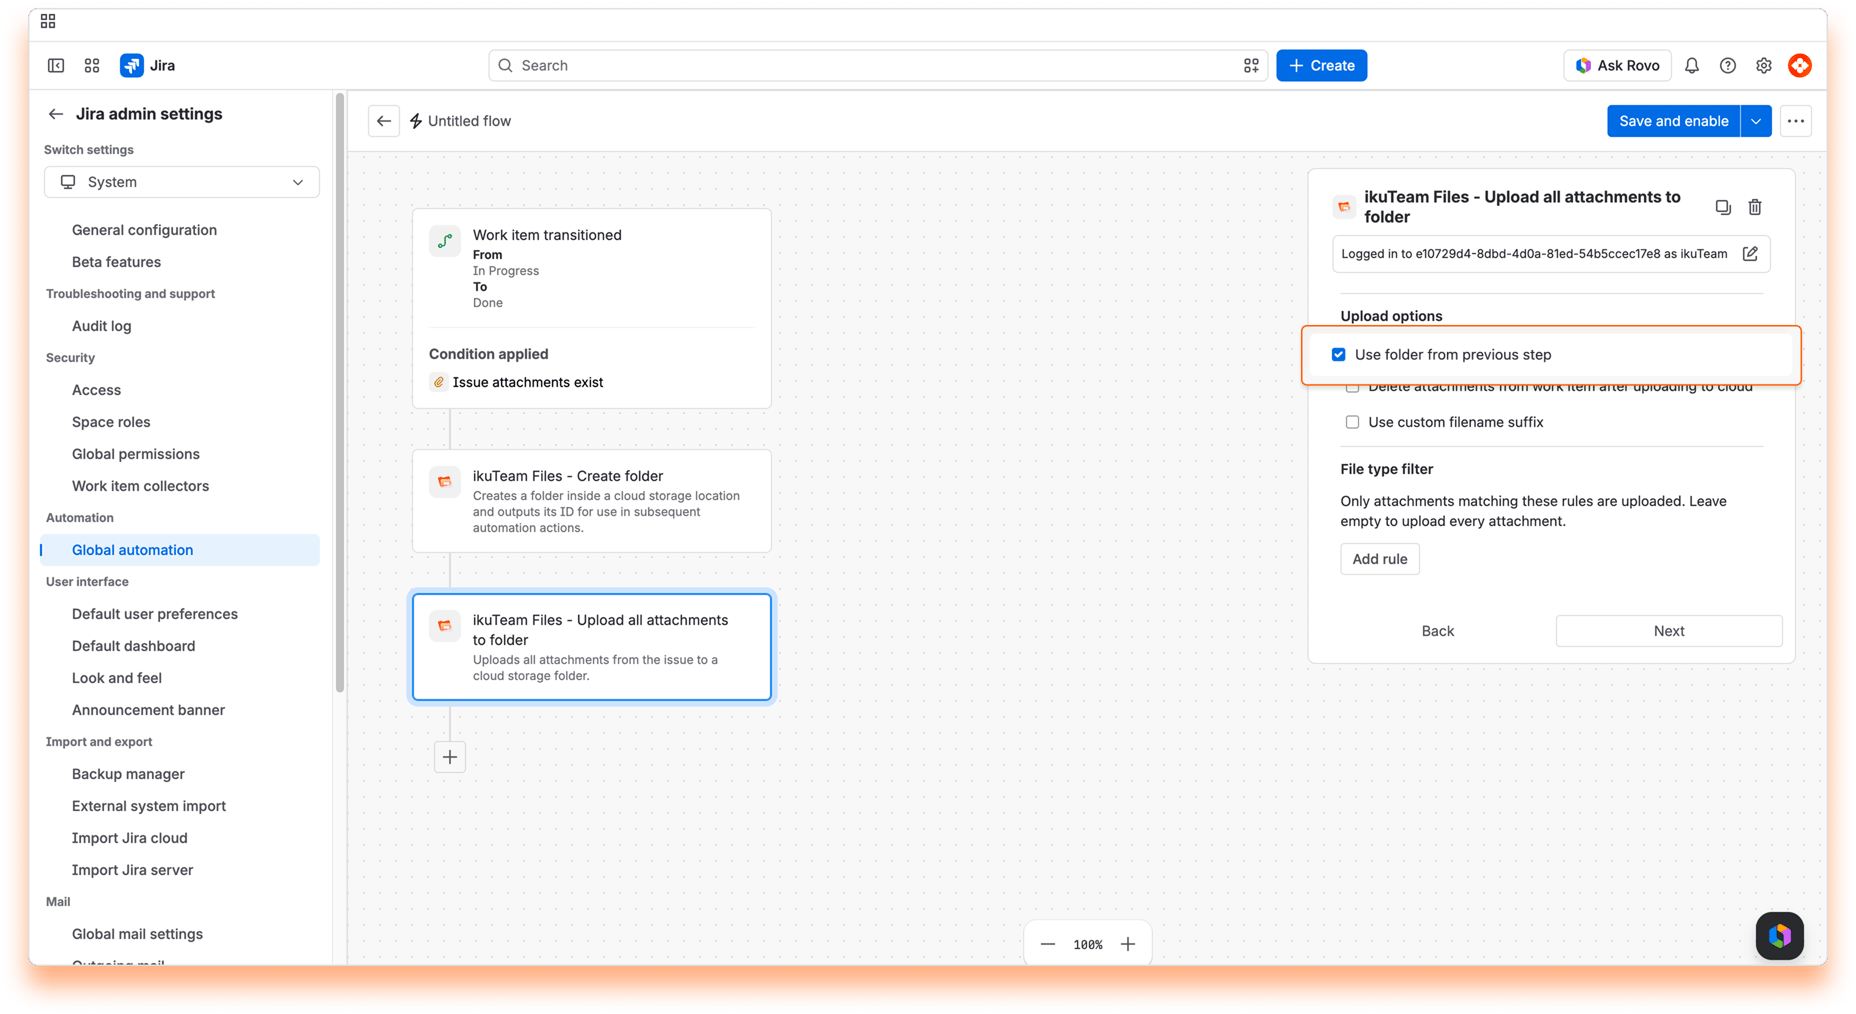Open the help question mark icon
This screenshot has height=1014, width=1856.
point(1728,65)
